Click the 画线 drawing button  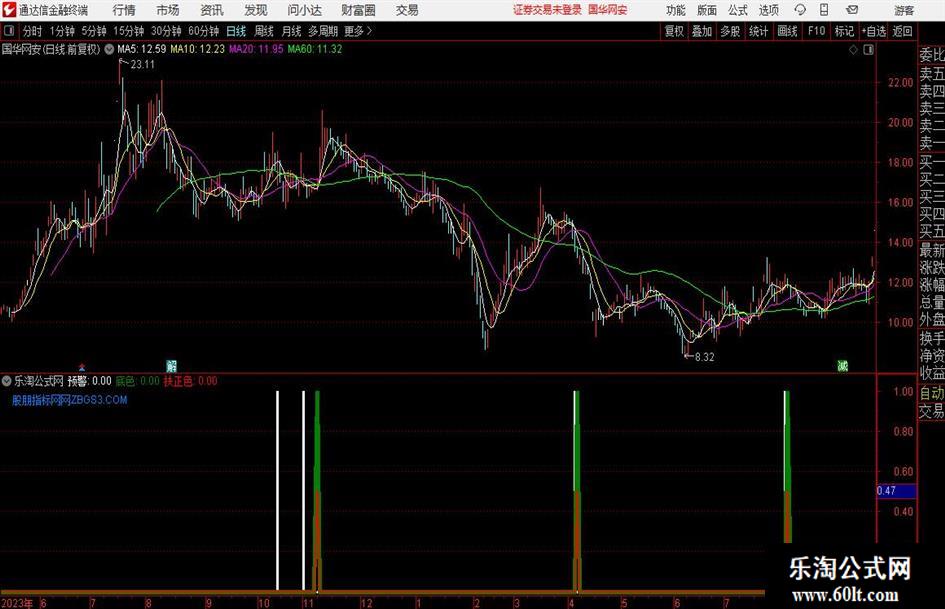[x=787, y=31]
